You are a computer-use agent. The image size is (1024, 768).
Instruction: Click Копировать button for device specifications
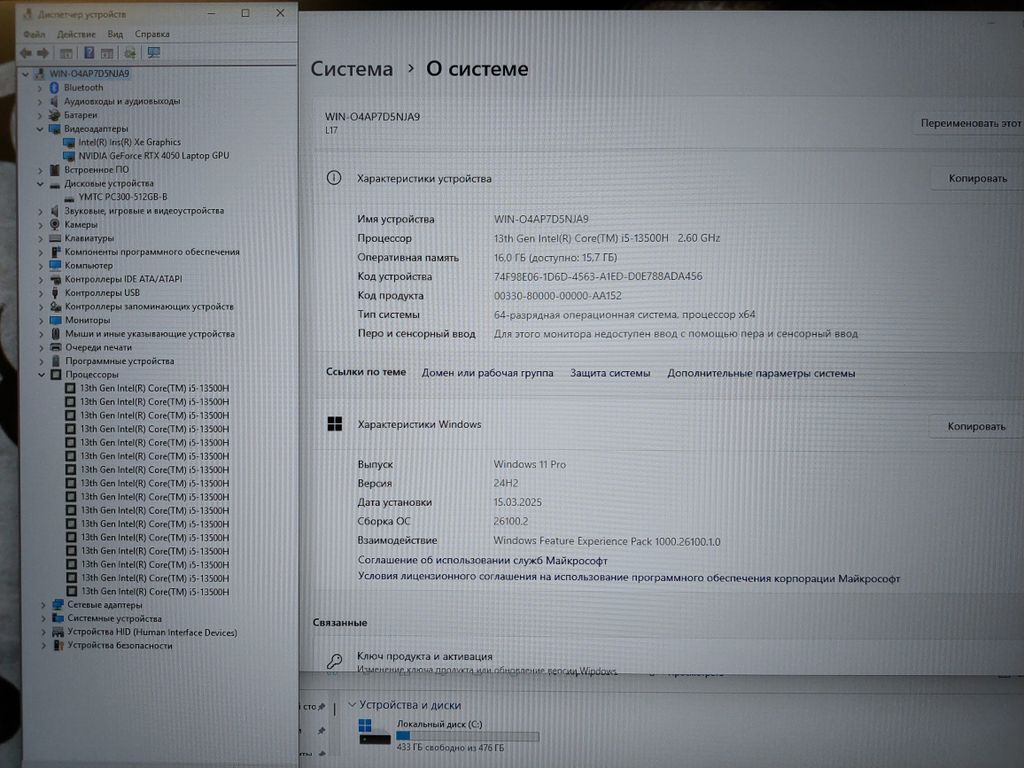click(x=976, y=178)
